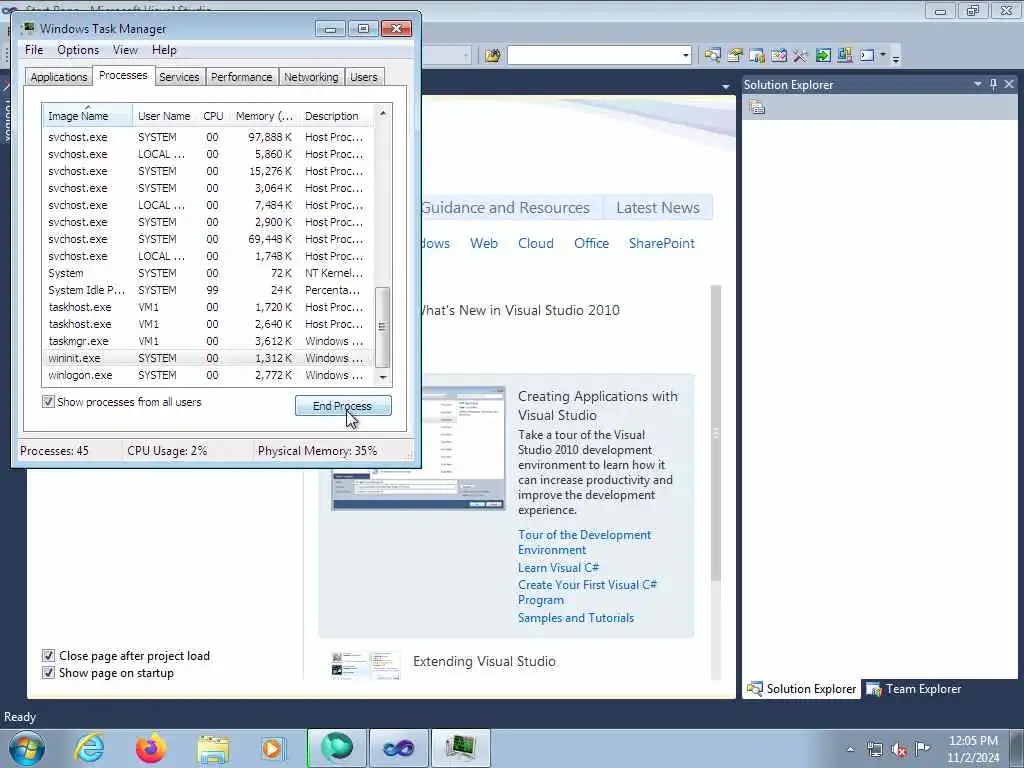Image resolution: width=1024 pixels, height=768 pixels.
Task: Open Internet Explorer from the taskbar
Action: pyautogui.click(x=89, y=748)
